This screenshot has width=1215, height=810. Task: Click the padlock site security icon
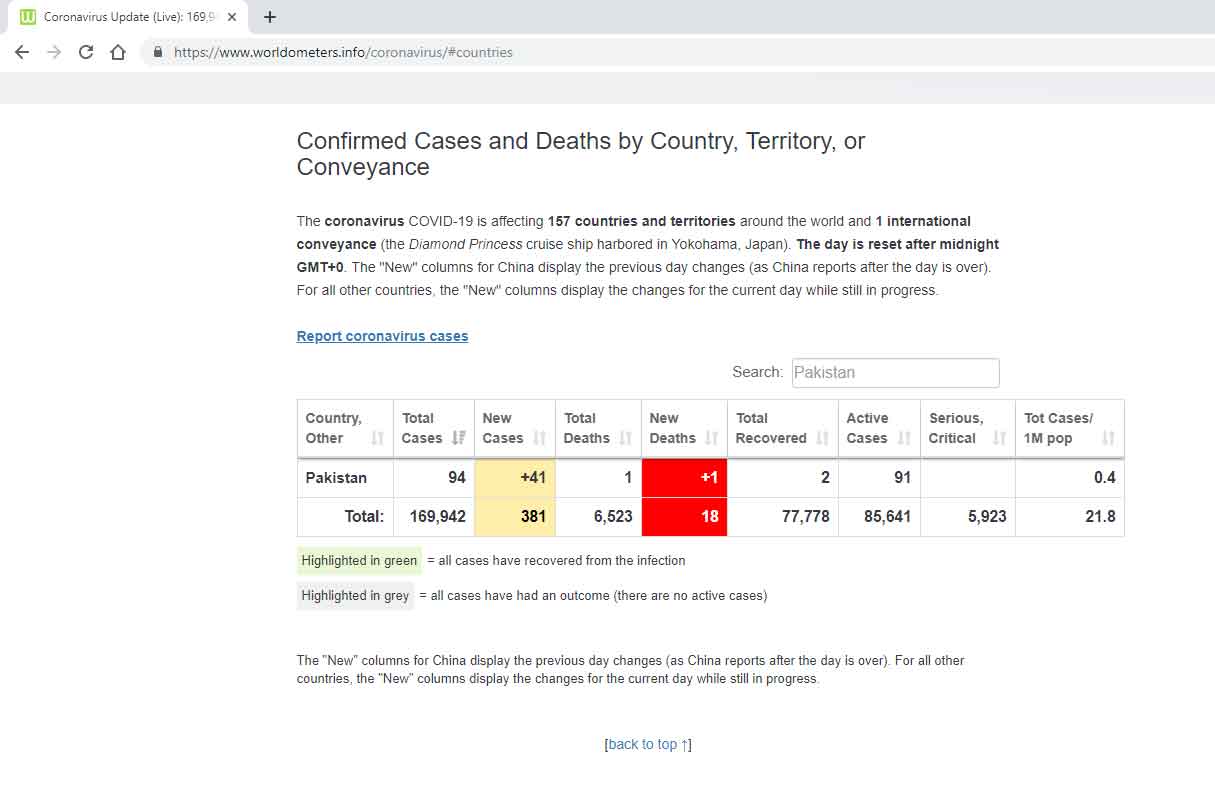click(x=157, y=52)
